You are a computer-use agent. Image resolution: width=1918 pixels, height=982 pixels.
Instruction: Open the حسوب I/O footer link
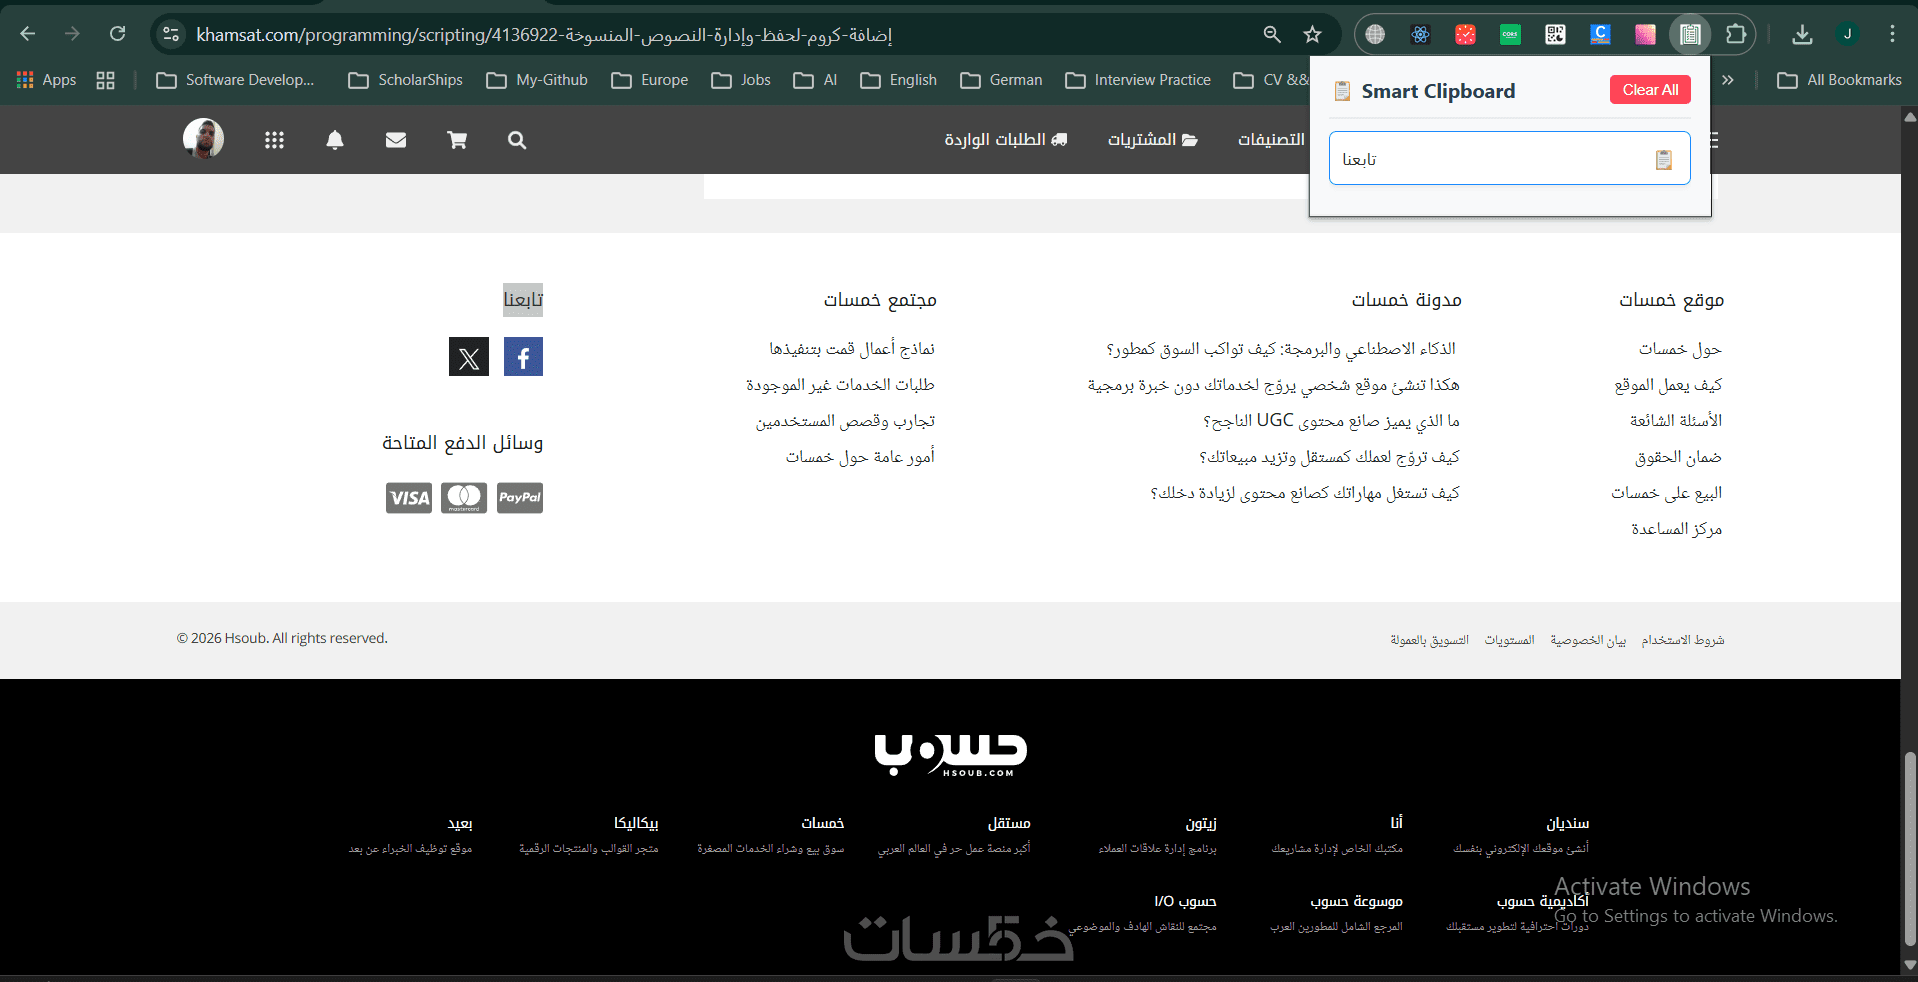pos(1185,901)
